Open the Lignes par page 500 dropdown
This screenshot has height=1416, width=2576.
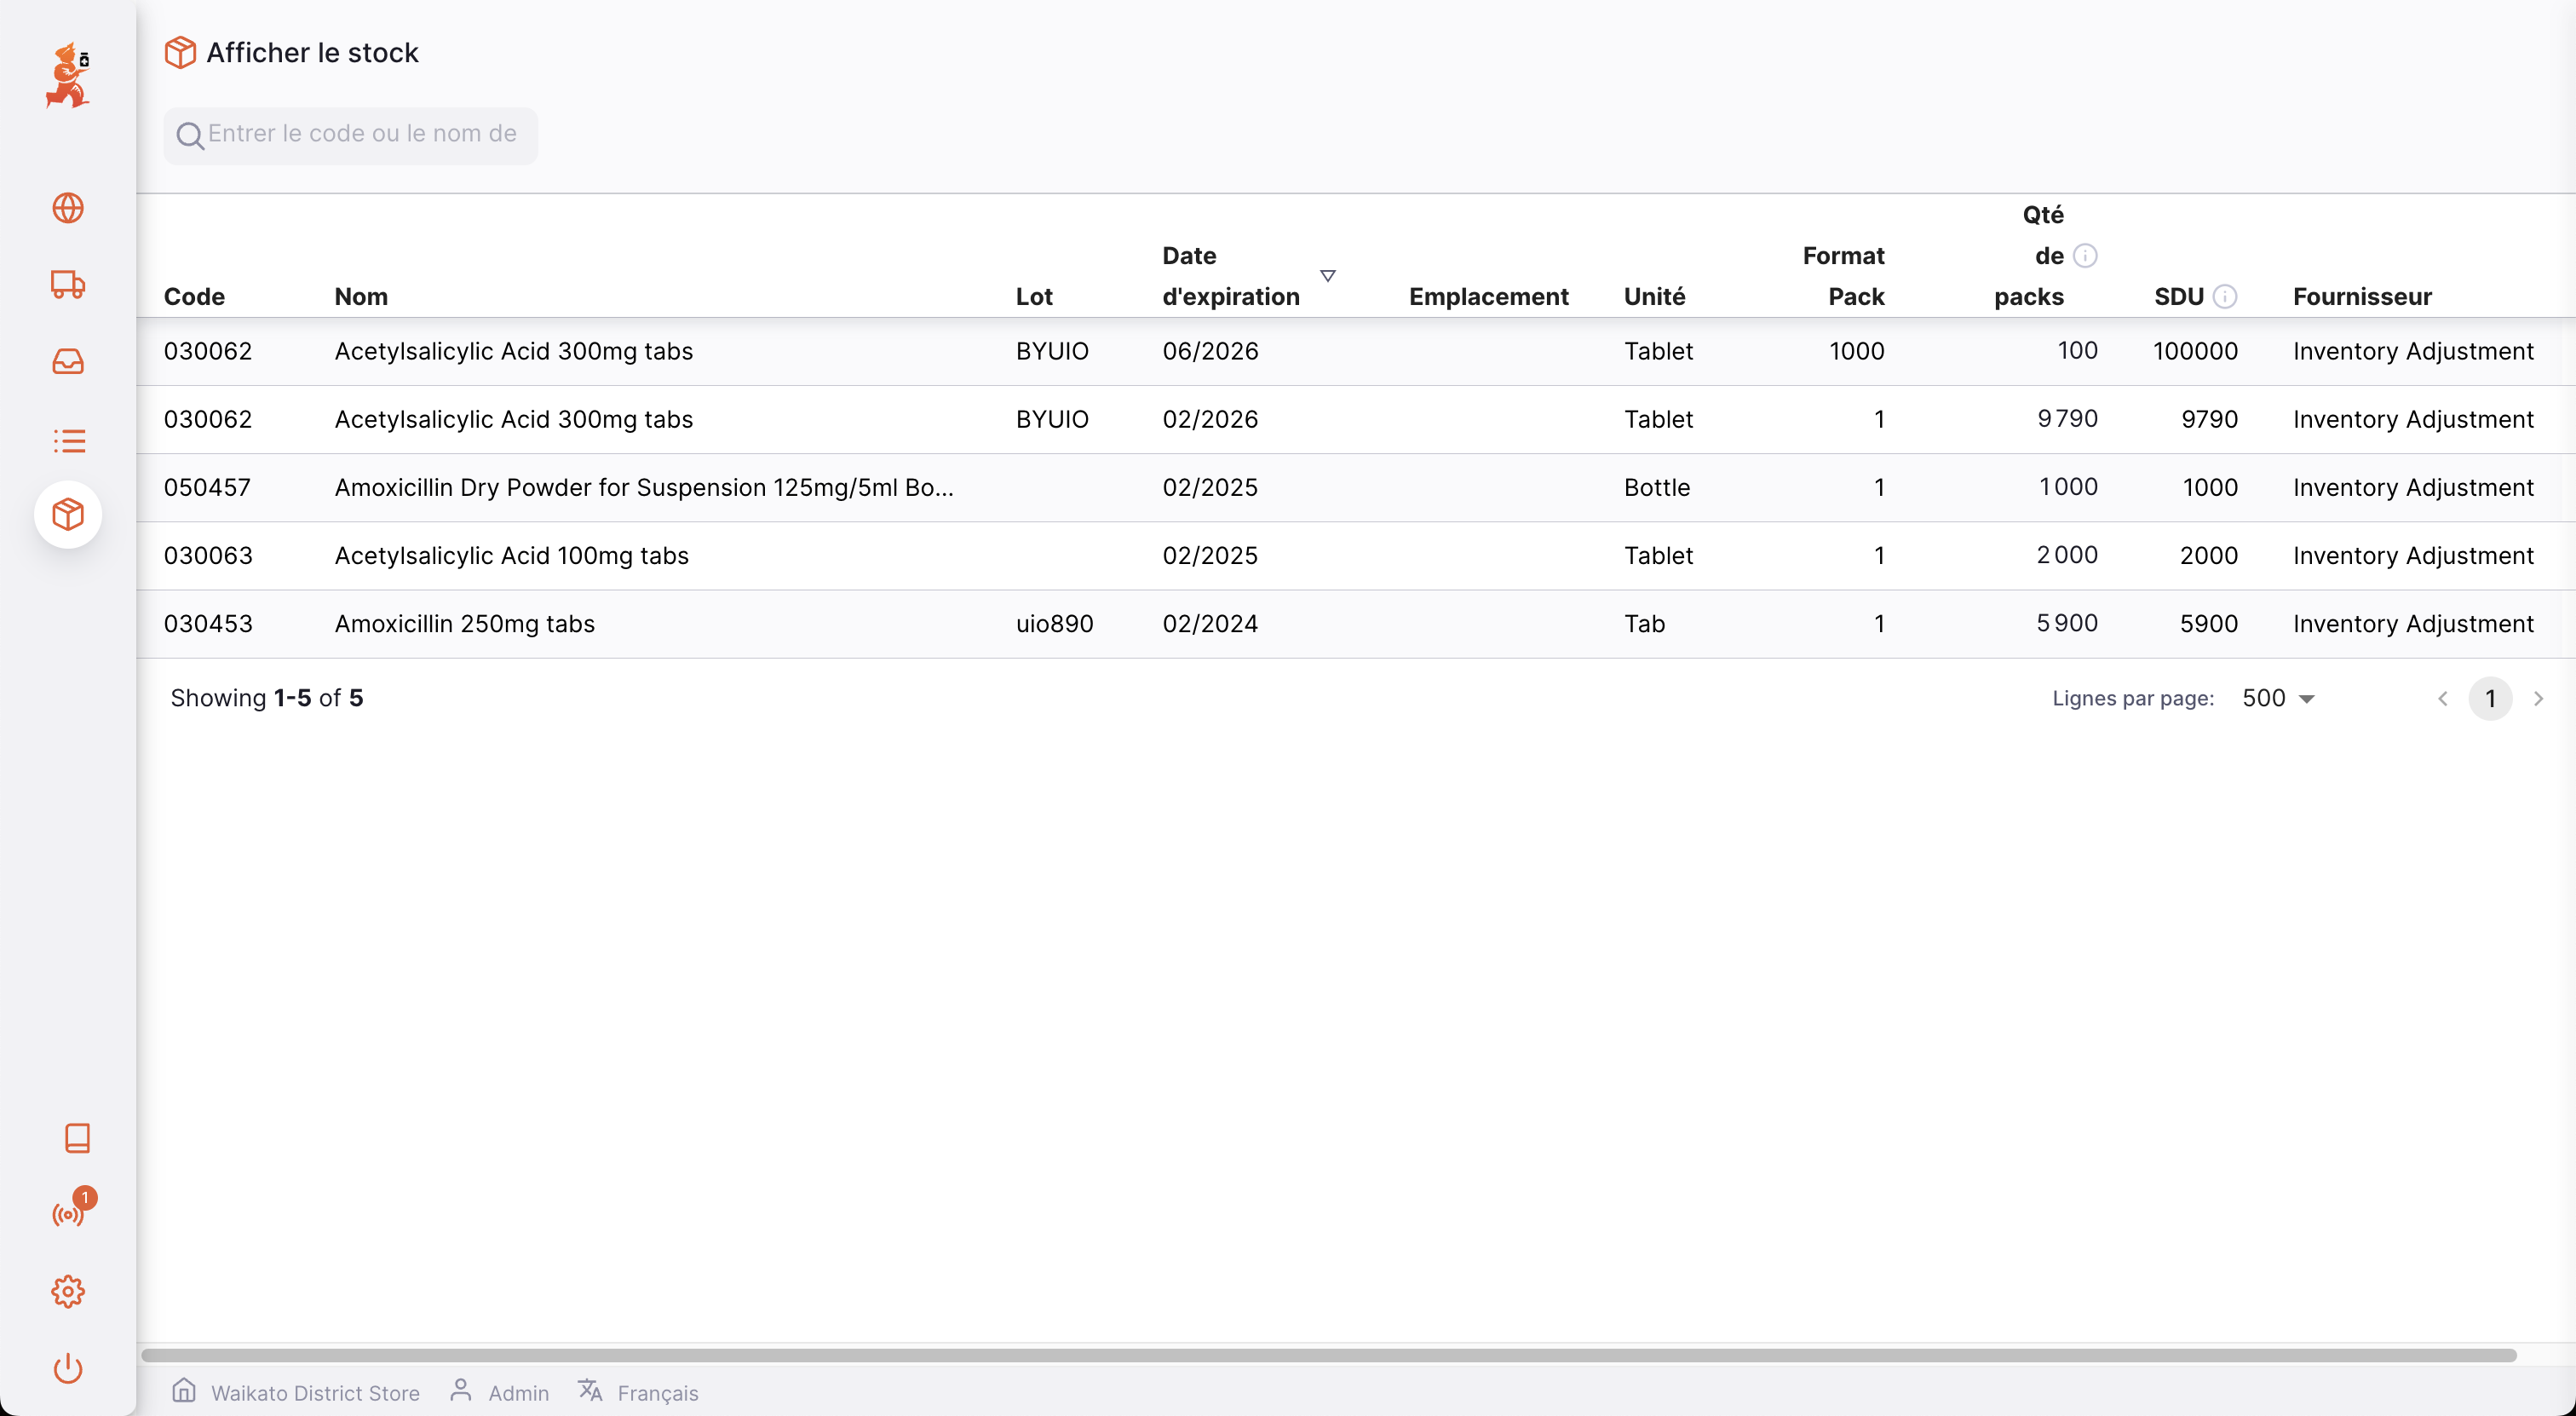2279,698
